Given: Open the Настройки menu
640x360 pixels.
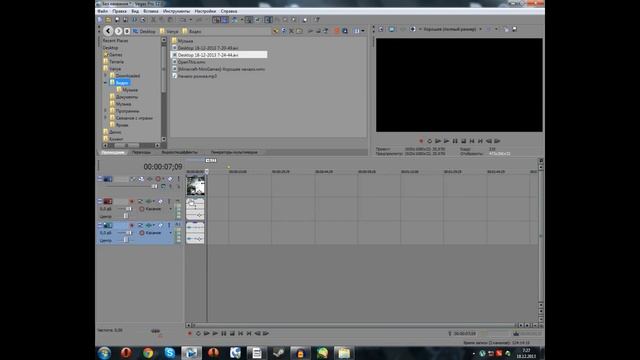Looking at the screenshot, I should click(x=205, y=11).
